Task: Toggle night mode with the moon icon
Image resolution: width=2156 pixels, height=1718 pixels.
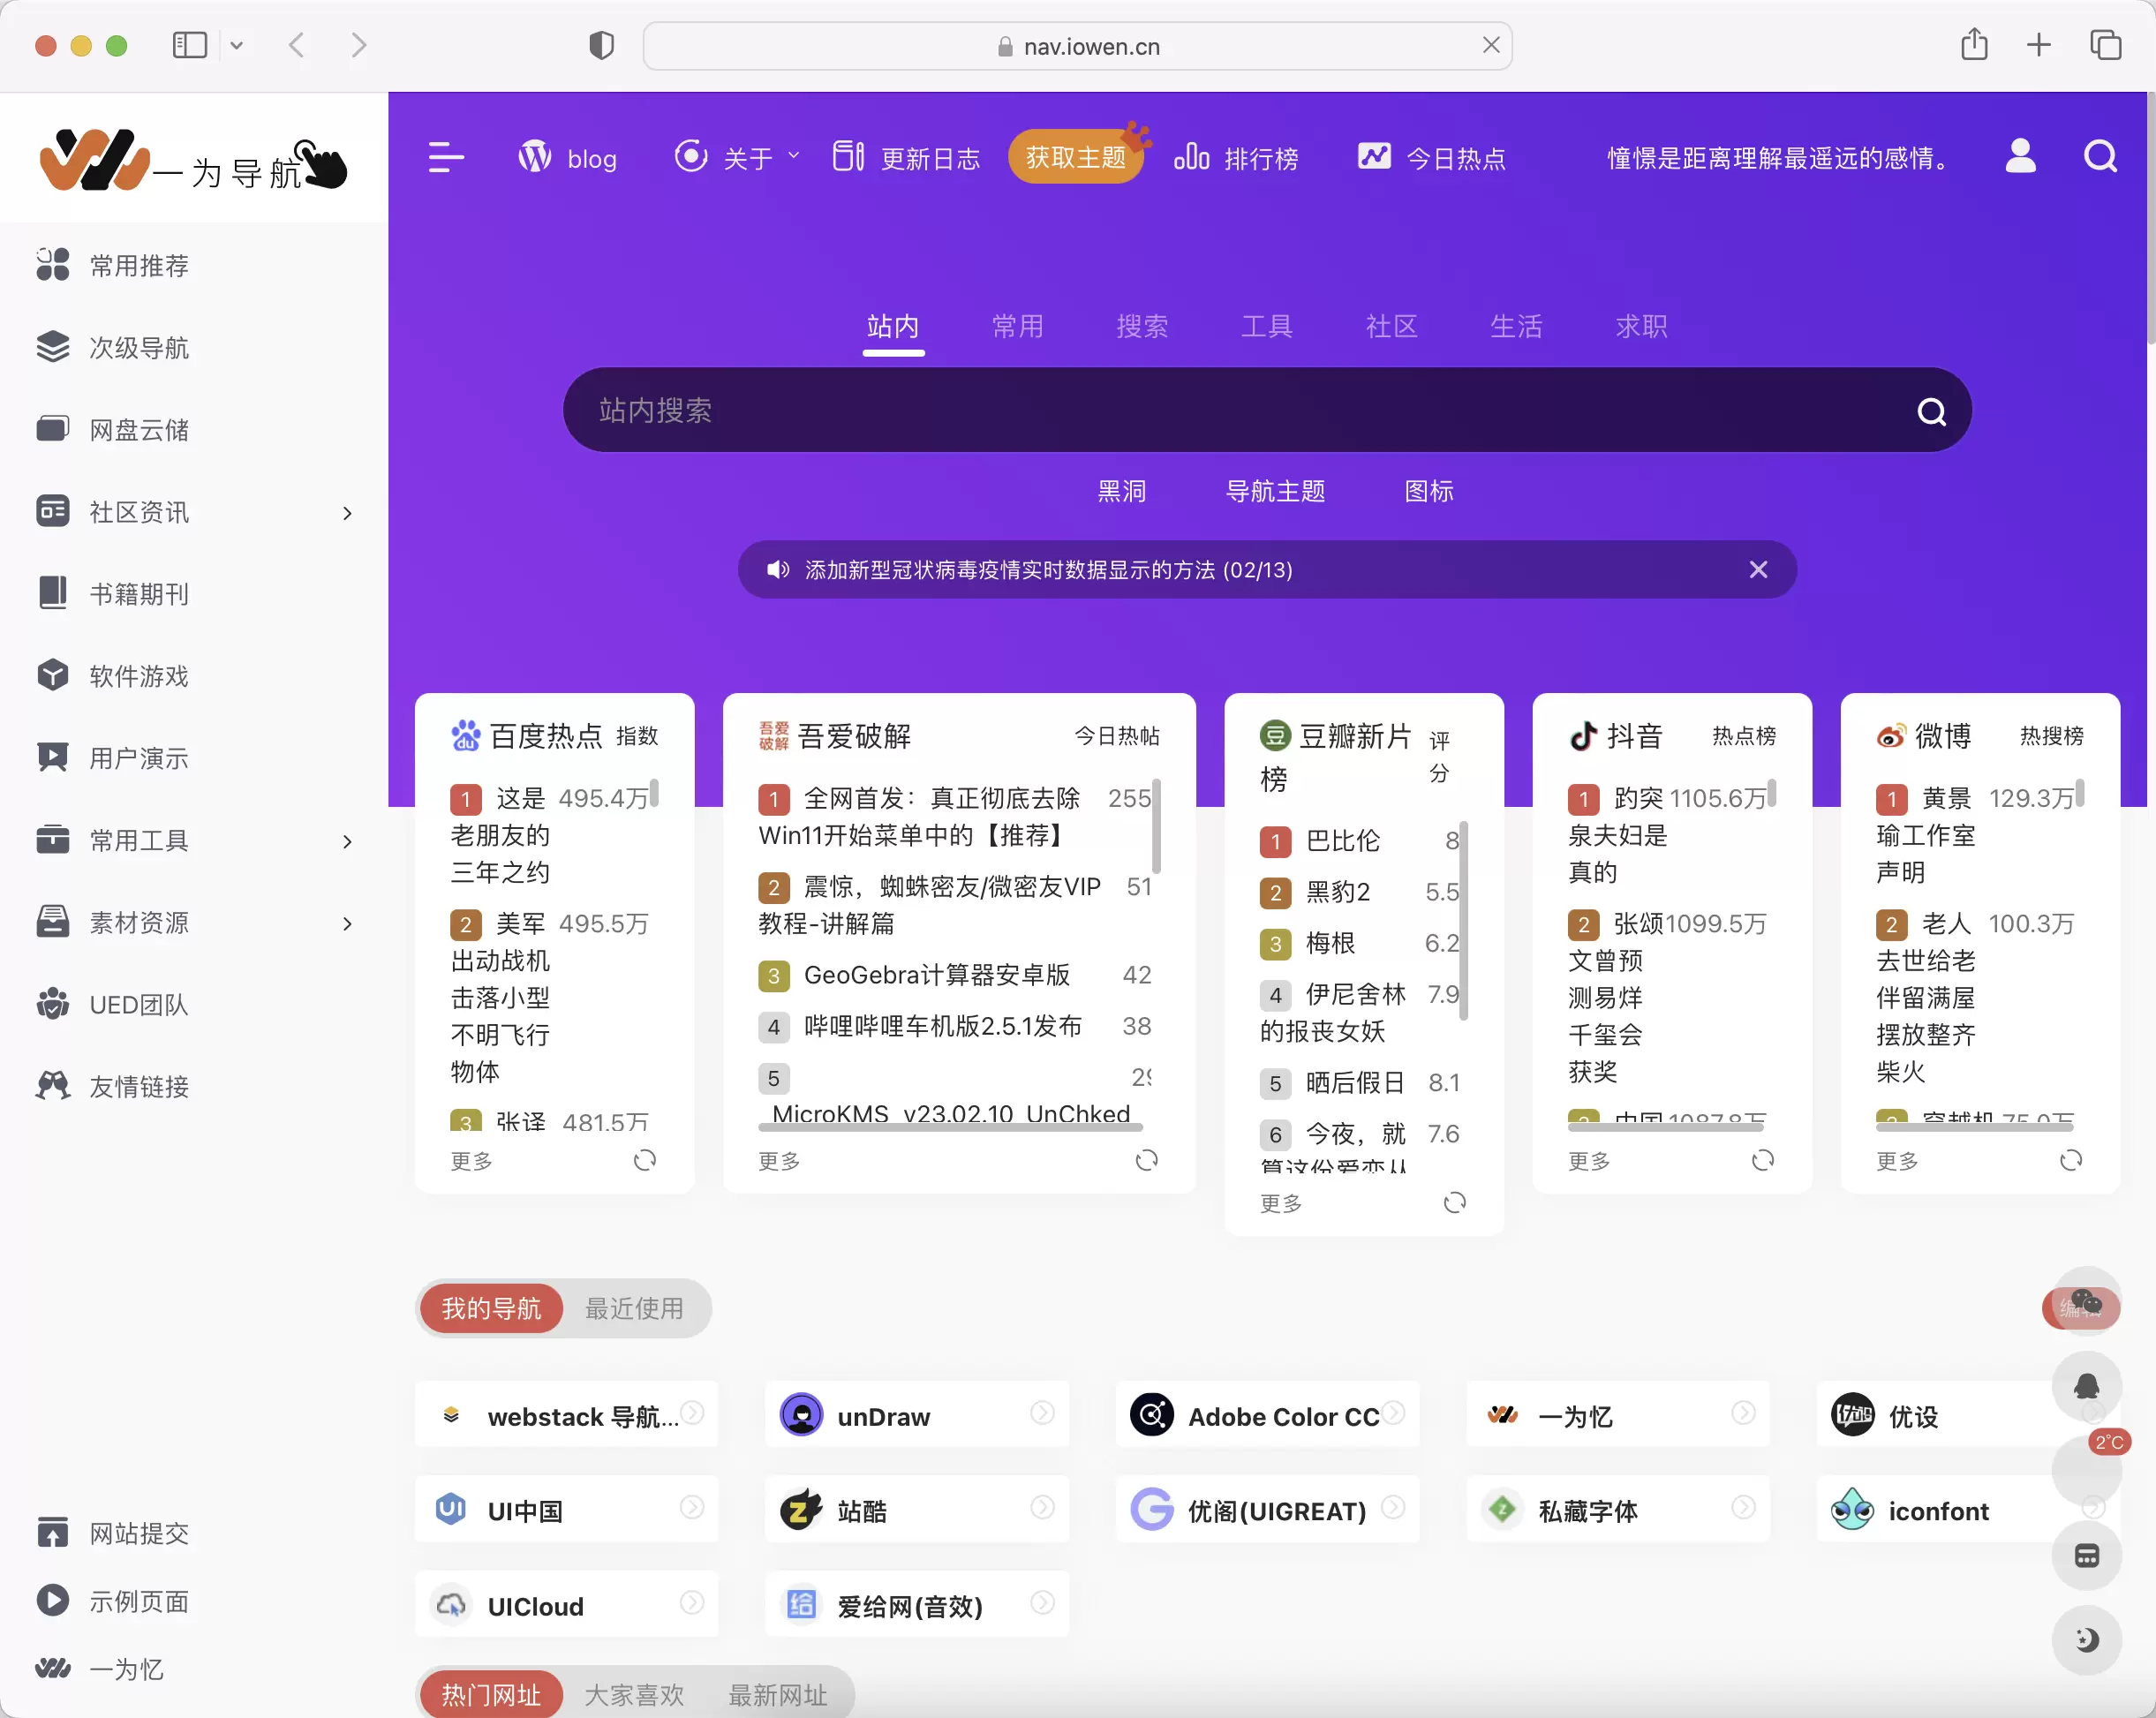Action: (x=2086, y=1639)
